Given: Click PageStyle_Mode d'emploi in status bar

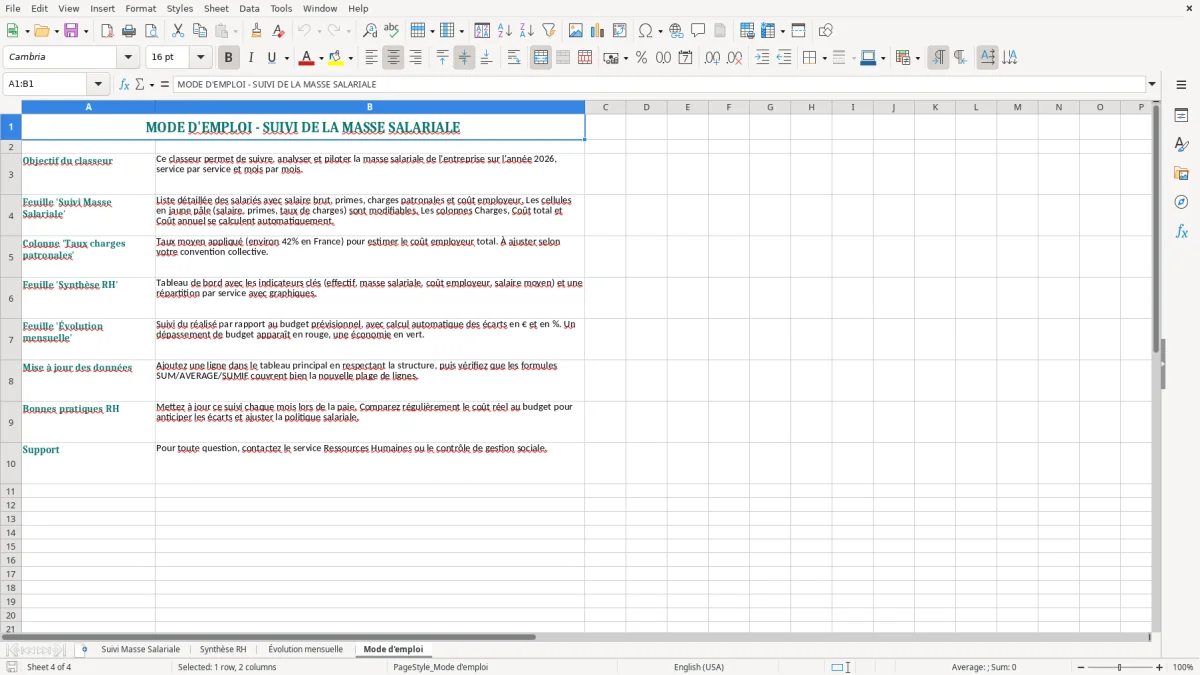Looking at the screenshot, I should tap(441, 667).
